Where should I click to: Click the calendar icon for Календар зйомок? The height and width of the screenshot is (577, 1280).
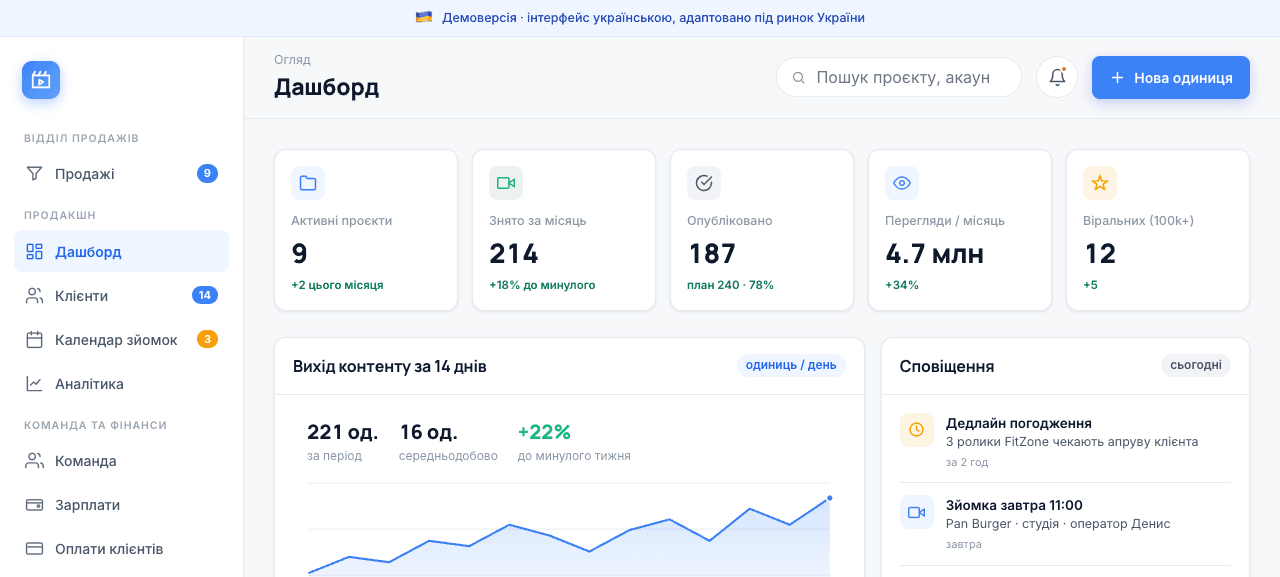click(x=34, y=340)
